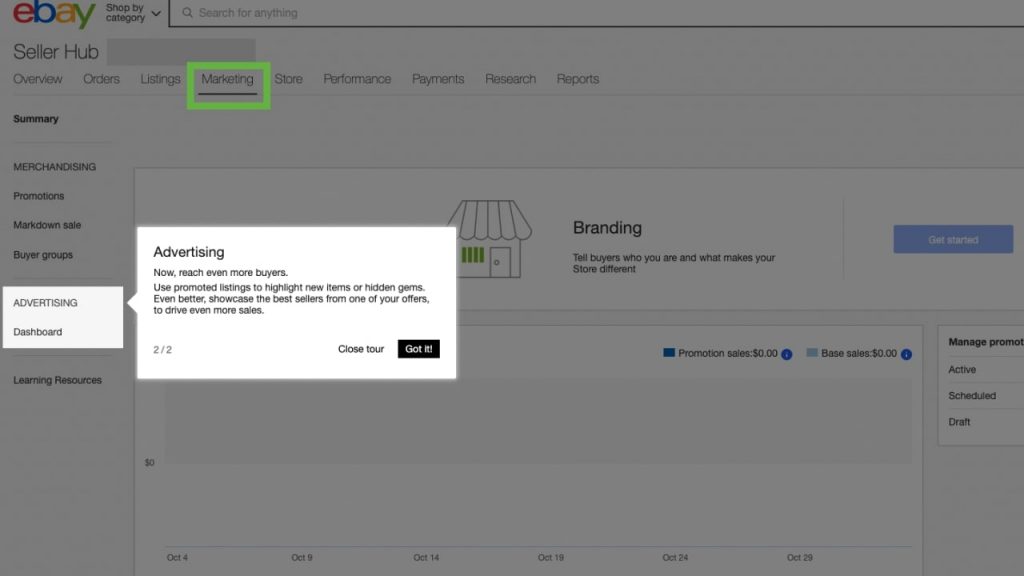View Active promotions in Manage promotions
Image resolution: width=1024 pixels, height=576 pixels.
click(x=962, y=369)
